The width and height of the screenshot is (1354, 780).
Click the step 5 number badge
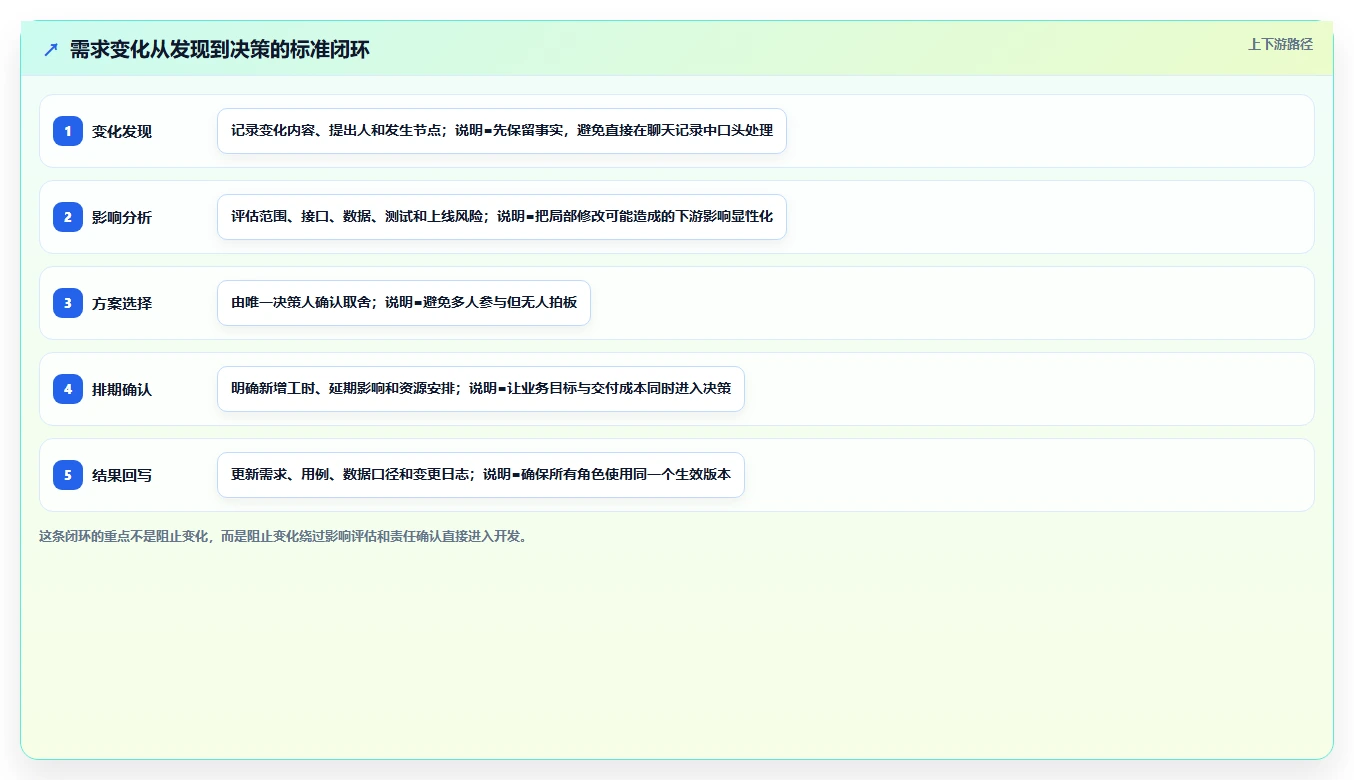68,475
